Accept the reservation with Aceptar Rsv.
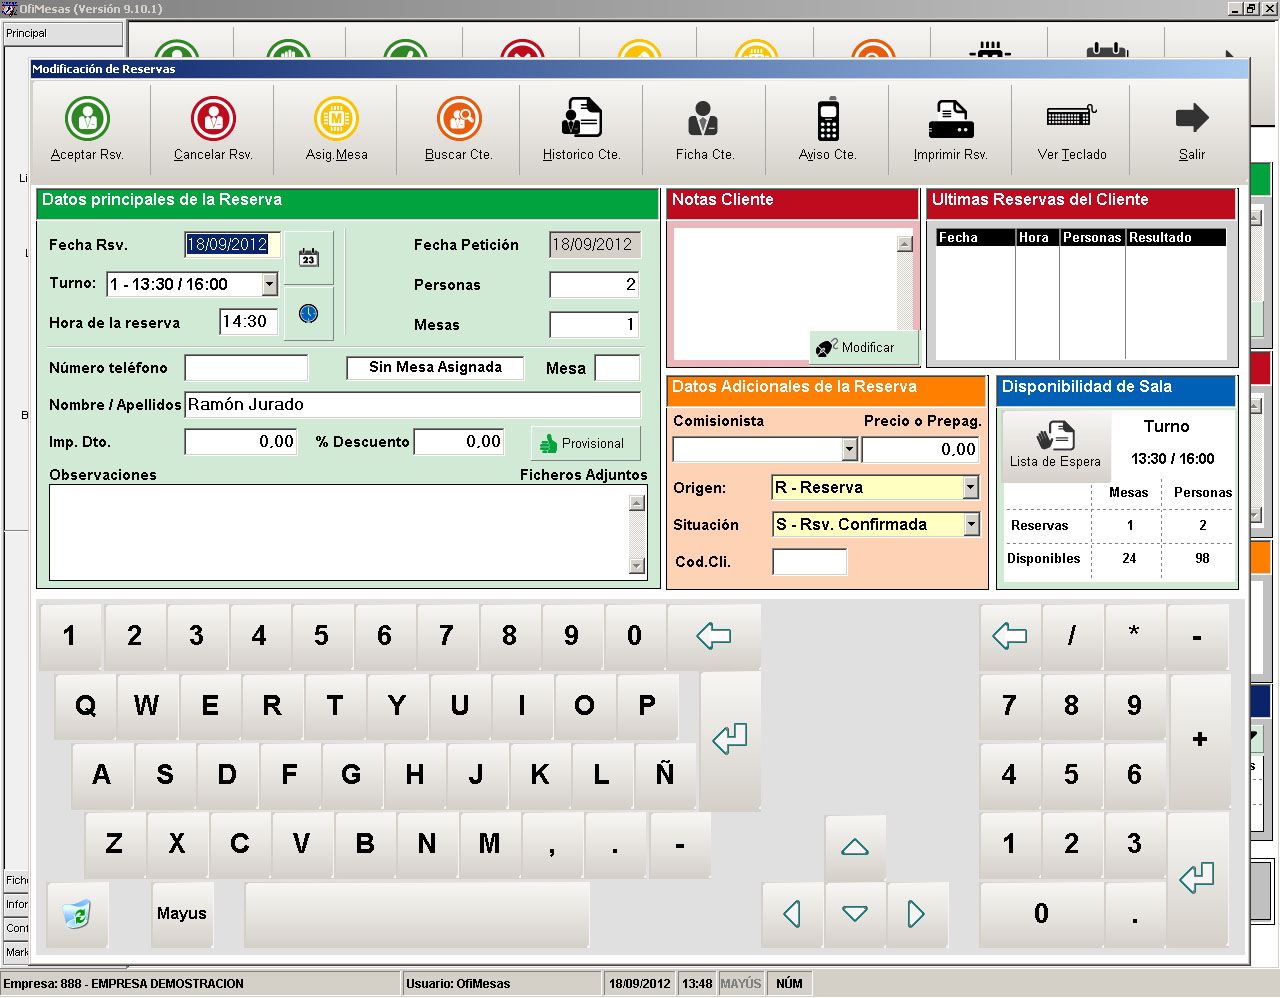 [x=88, y=128]
